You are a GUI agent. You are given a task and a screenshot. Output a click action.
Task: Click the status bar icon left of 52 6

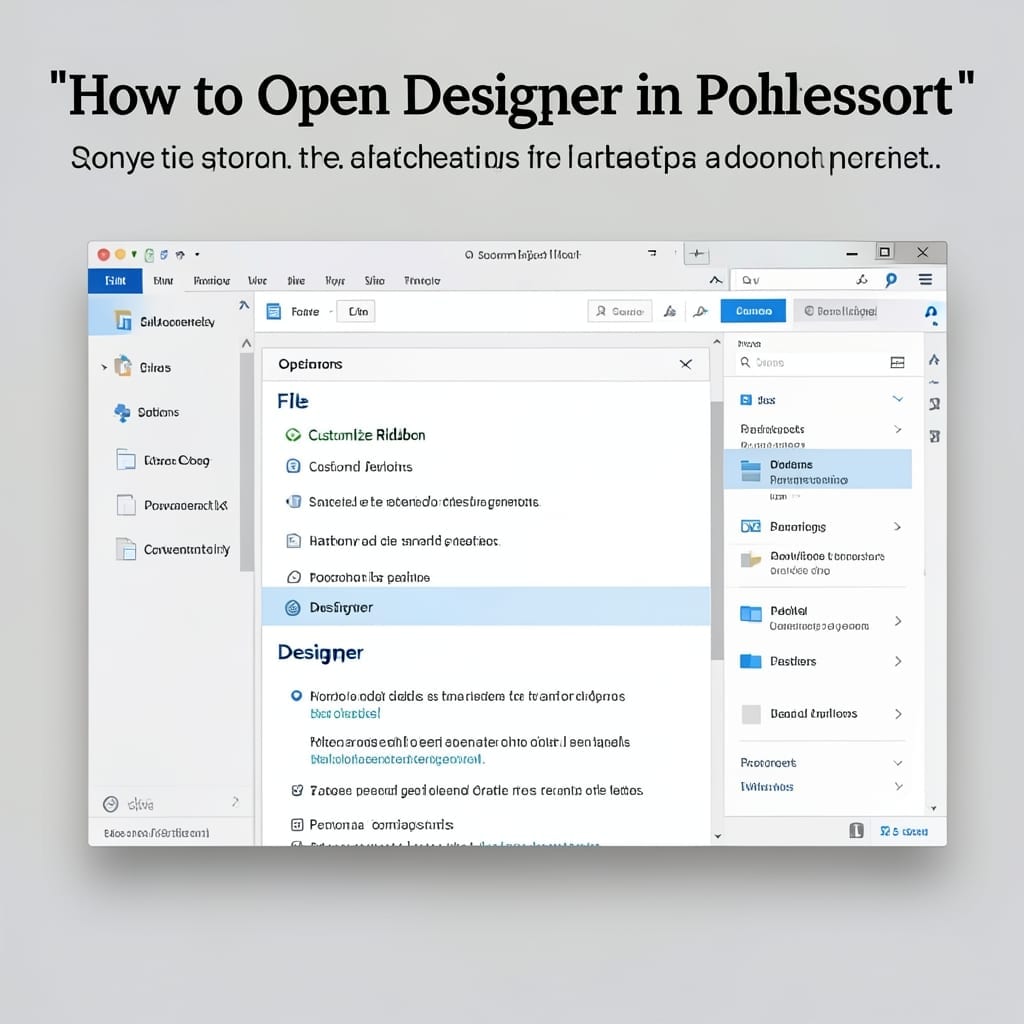point(856,831)
